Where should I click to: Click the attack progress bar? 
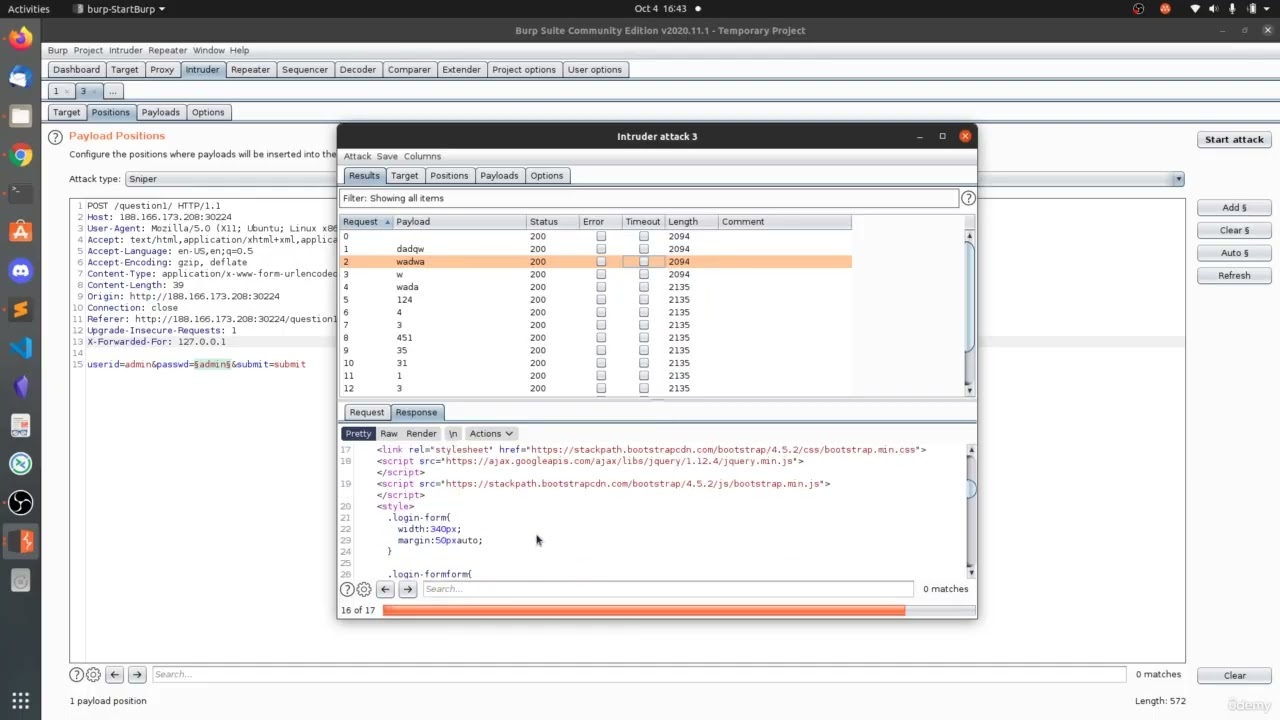[x=678, y=610]
